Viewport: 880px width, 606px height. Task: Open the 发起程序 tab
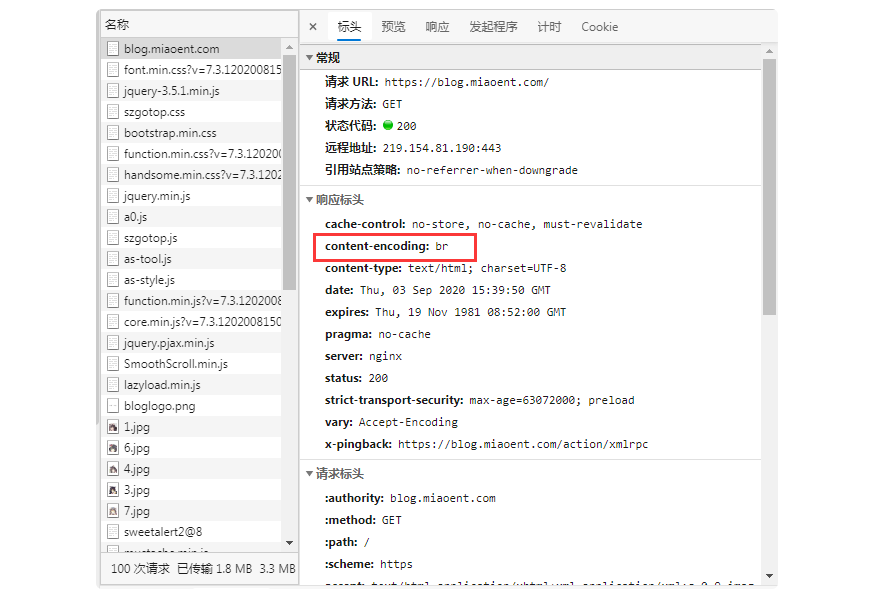pos(493,26)
